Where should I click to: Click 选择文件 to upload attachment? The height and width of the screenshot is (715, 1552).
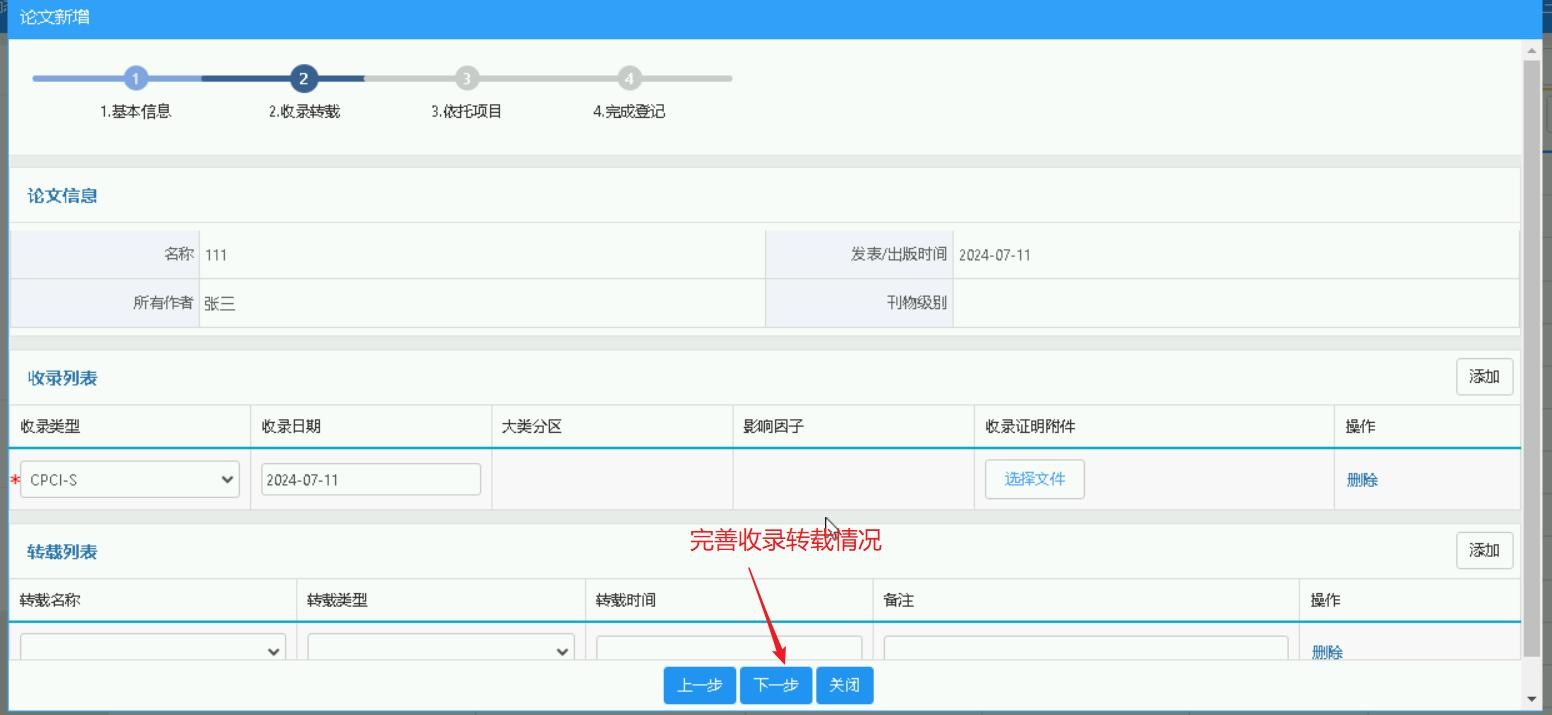1035,479
